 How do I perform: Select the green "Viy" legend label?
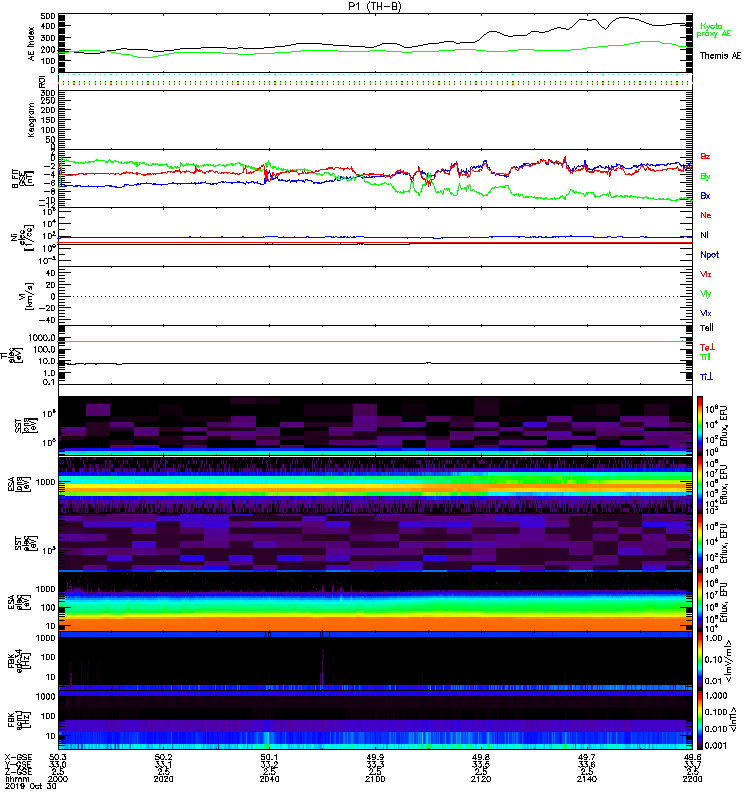click(706, 294)
